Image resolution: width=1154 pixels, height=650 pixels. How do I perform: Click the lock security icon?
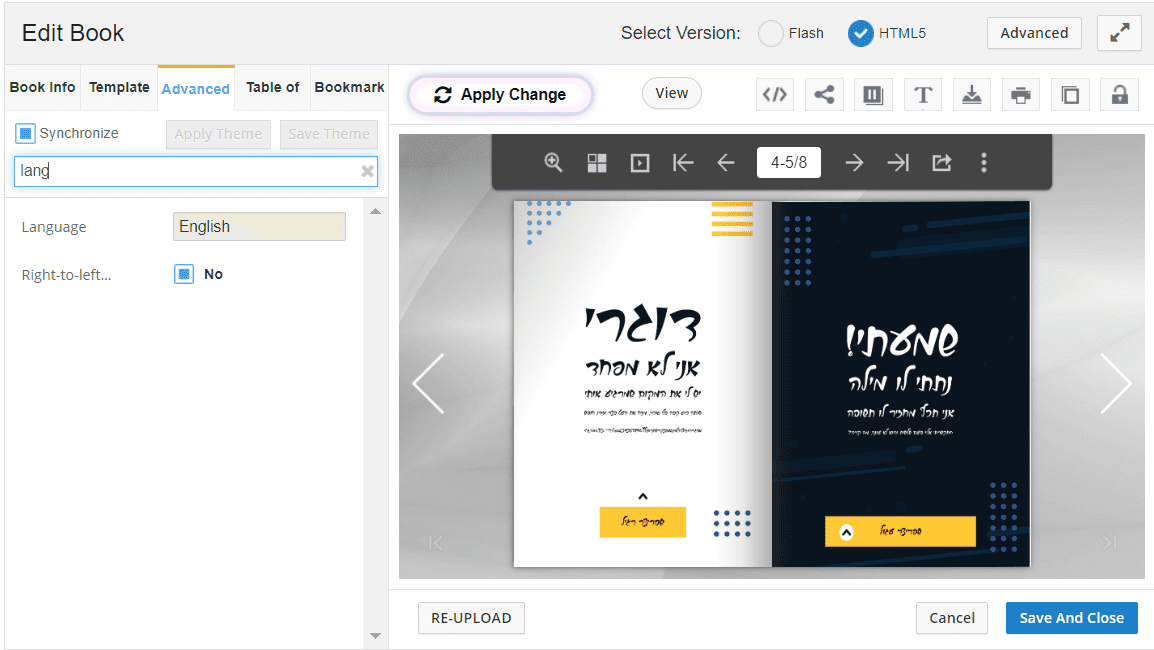[x=1119, y=94]
